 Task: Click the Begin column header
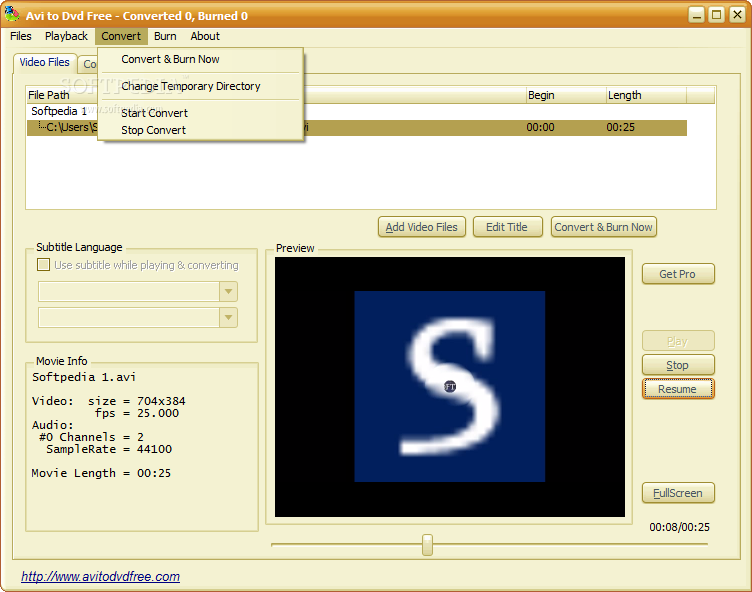(x=566, y=95)
